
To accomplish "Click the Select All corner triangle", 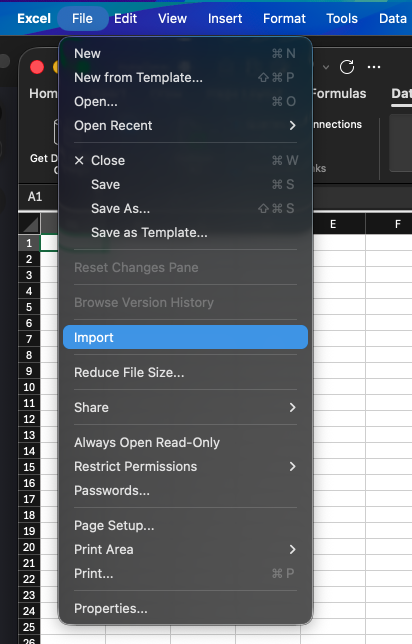I will pos(30,224).
